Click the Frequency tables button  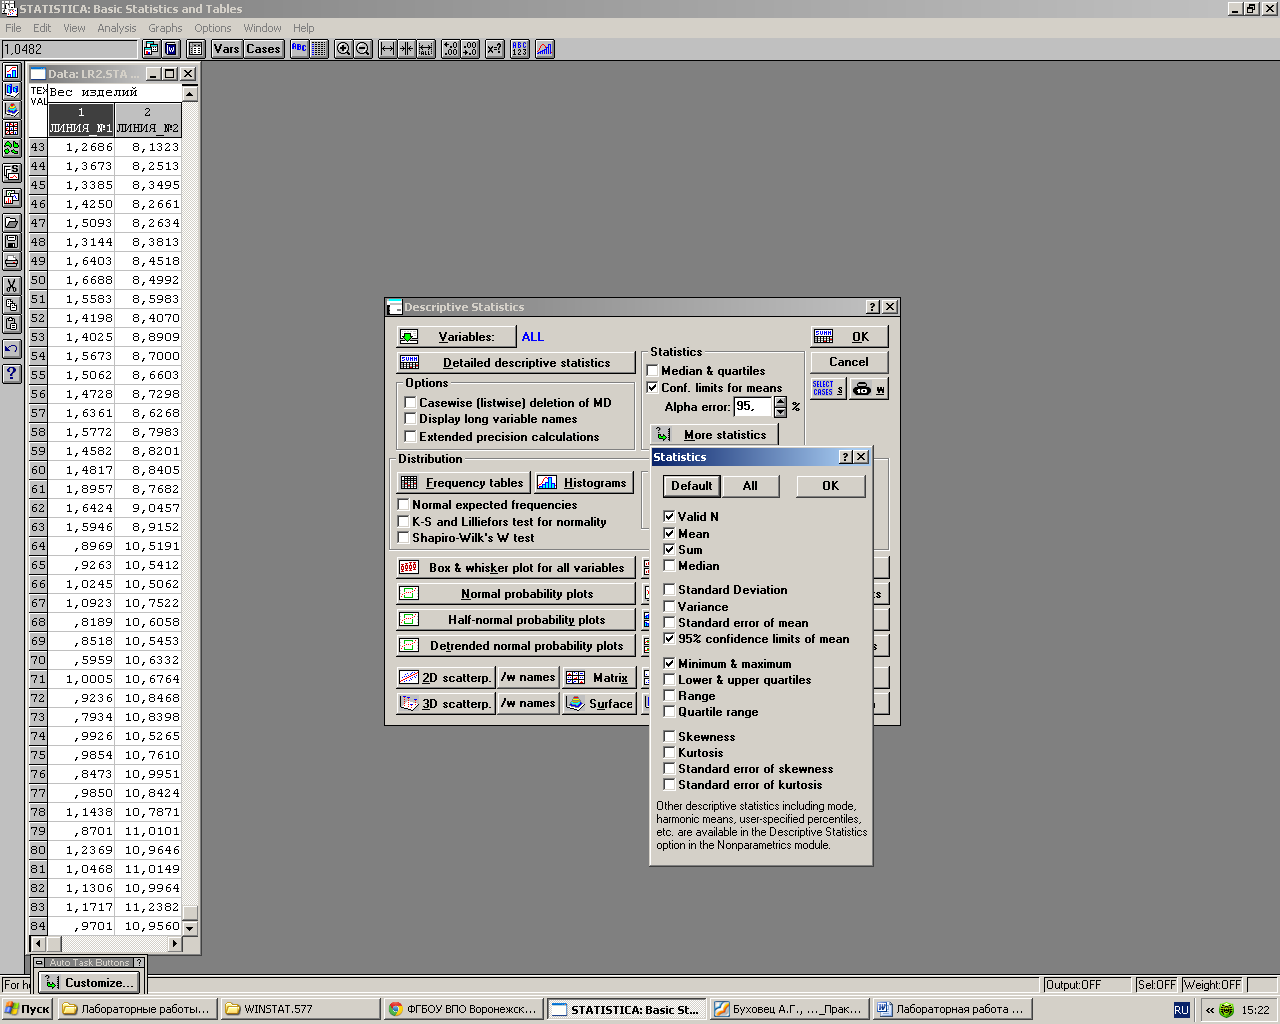(464, 483)
